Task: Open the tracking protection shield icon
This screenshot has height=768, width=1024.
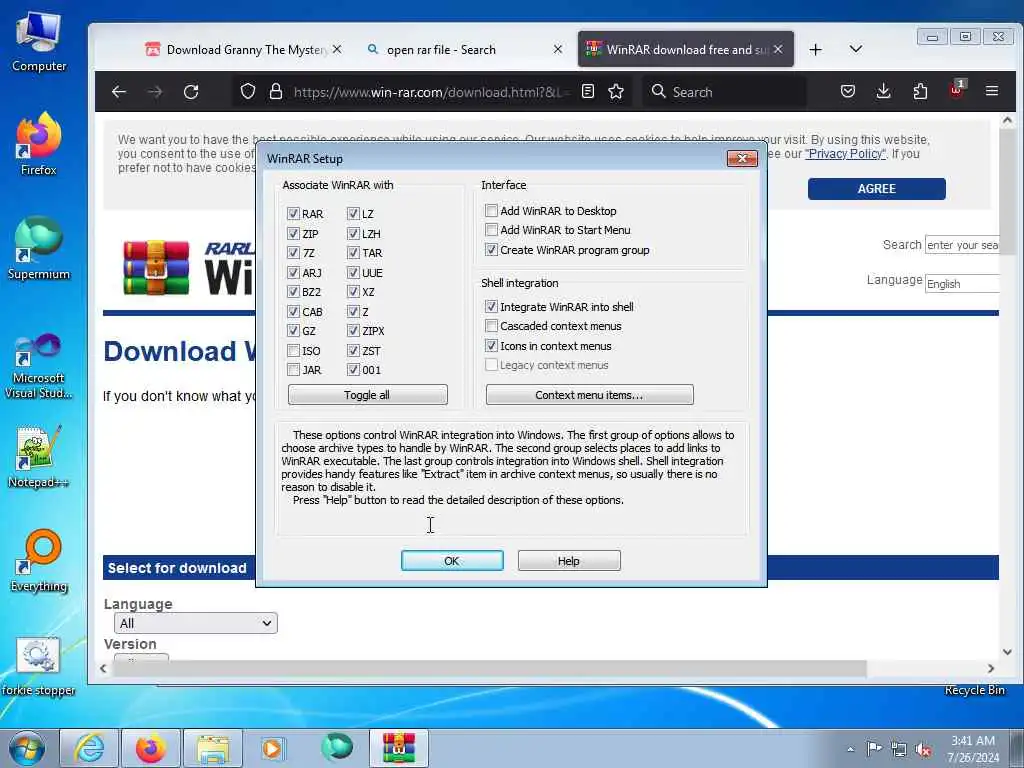Action: point(248,91)
